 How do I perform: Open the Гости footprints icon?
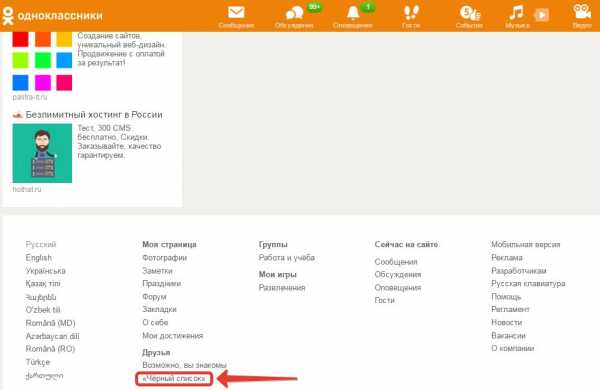coord(411,13)
